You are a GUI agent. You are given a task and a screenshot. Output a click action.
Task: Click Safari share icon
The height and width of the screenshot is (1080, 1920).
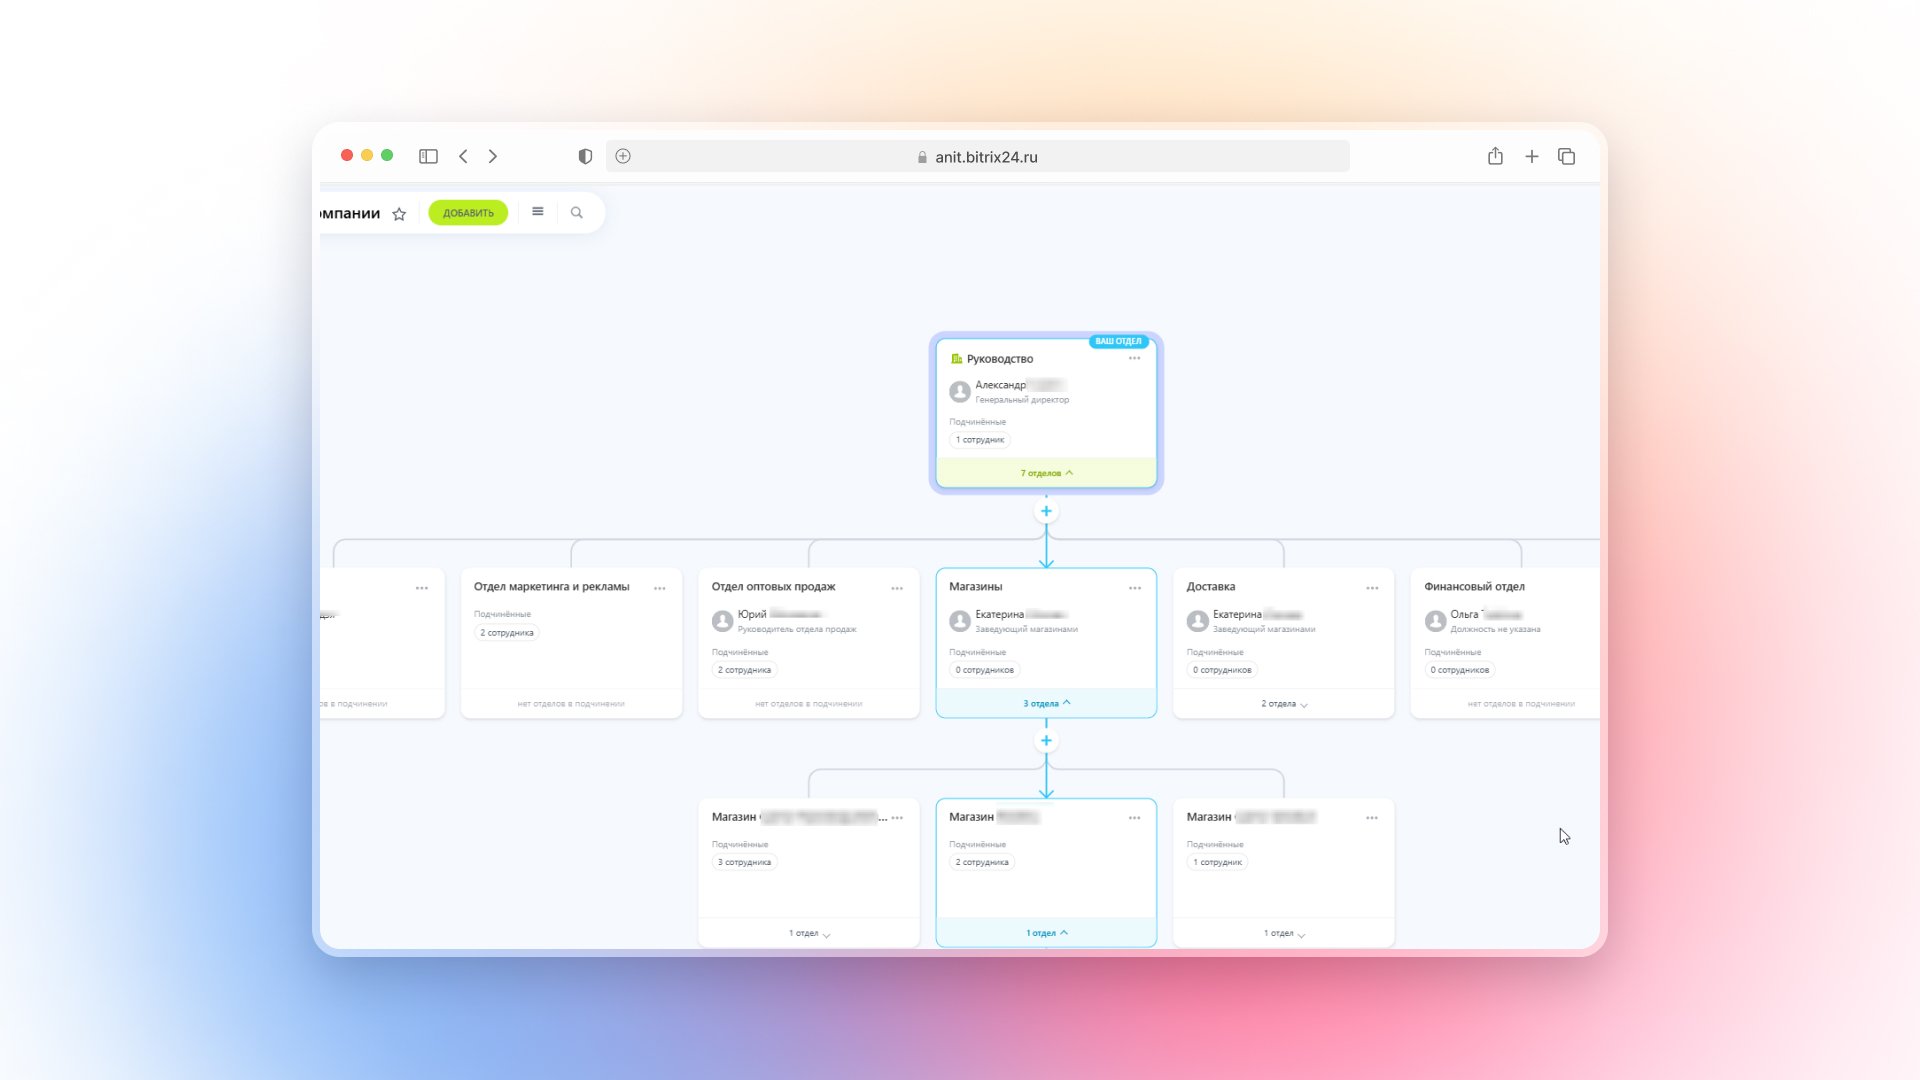pos(1495,156)
